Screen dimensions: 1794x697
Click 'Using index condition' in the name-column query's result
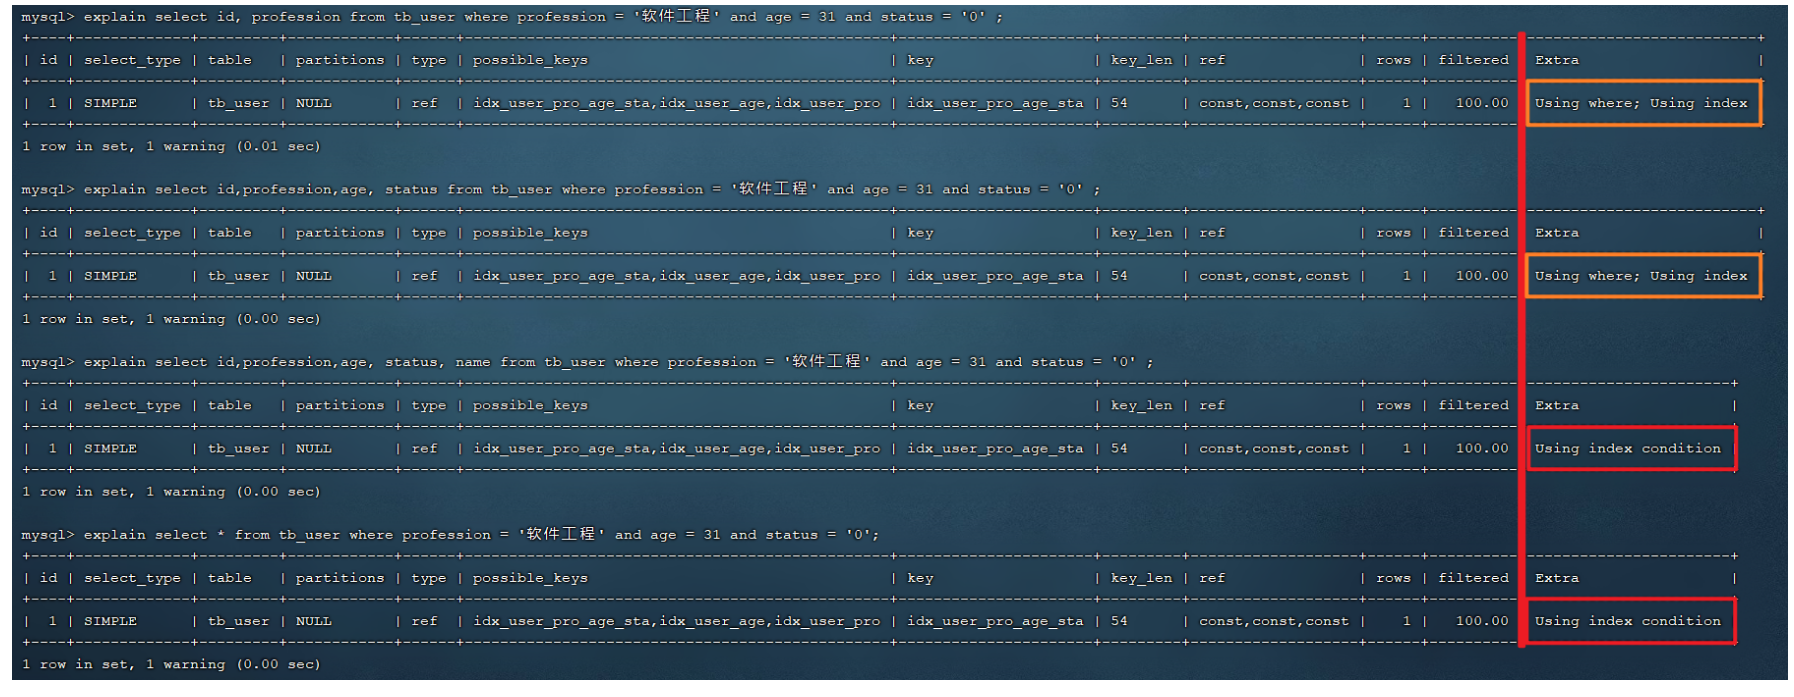(1628, 449)
